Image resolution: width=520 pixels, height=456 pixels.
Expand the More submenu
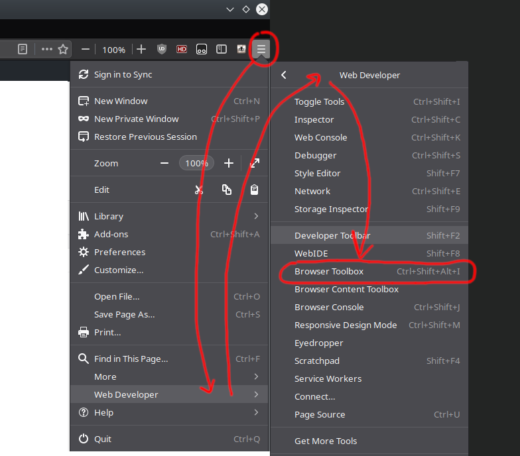click(169, 377)
